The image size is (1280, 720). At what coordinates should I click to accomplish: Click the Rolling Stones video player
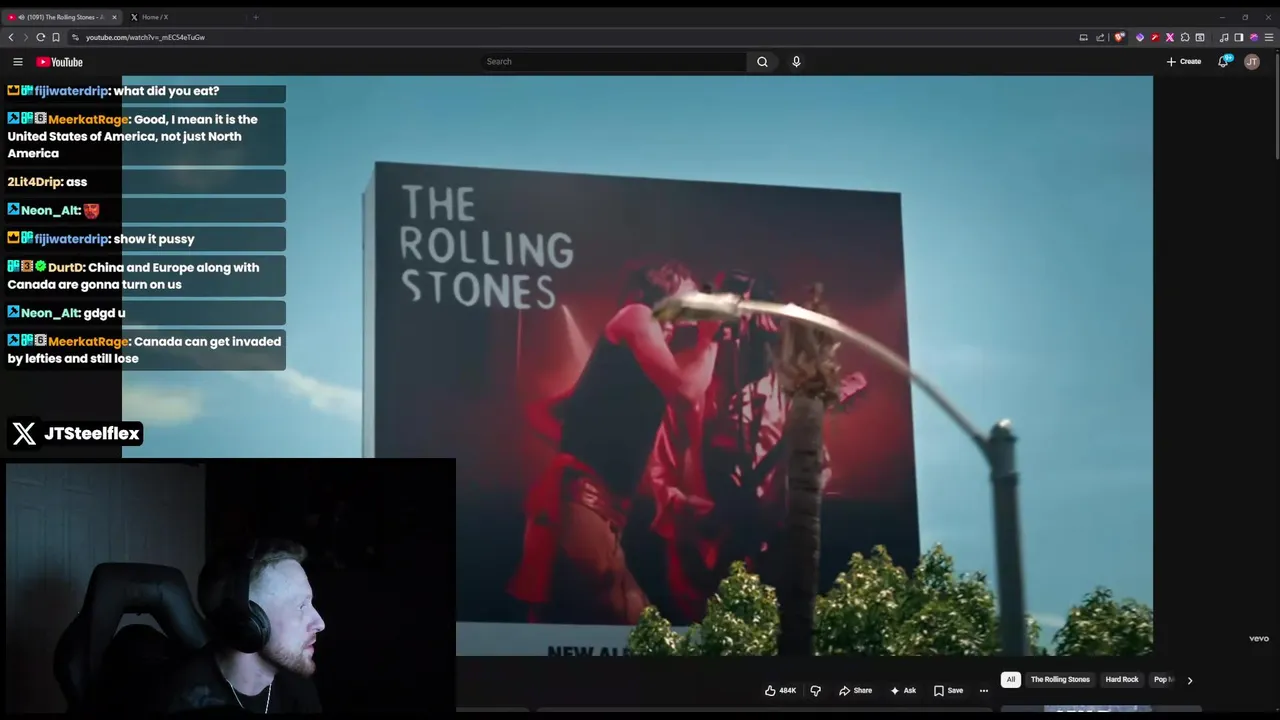click(x=637, y=366)
